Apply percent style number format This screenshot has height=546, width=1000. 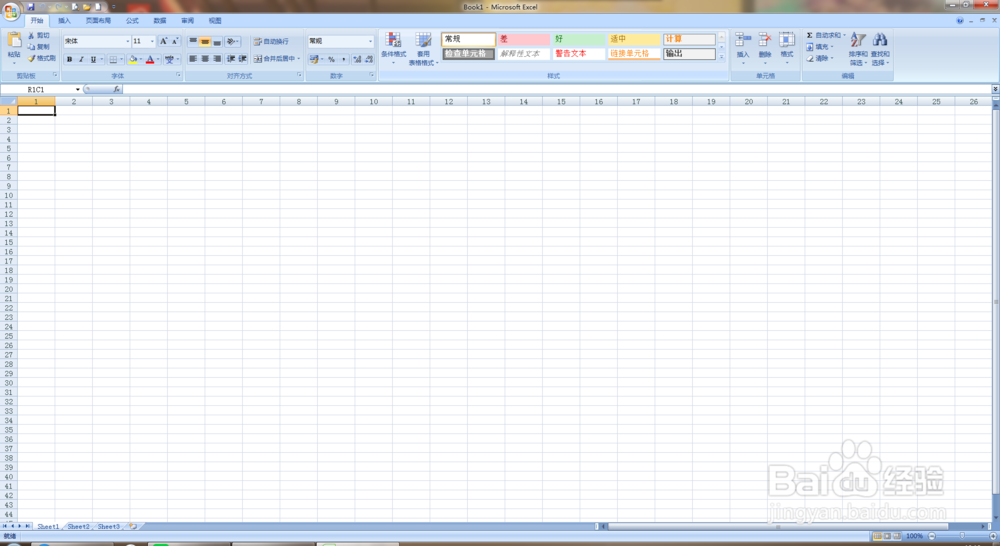tap(331, 59)
